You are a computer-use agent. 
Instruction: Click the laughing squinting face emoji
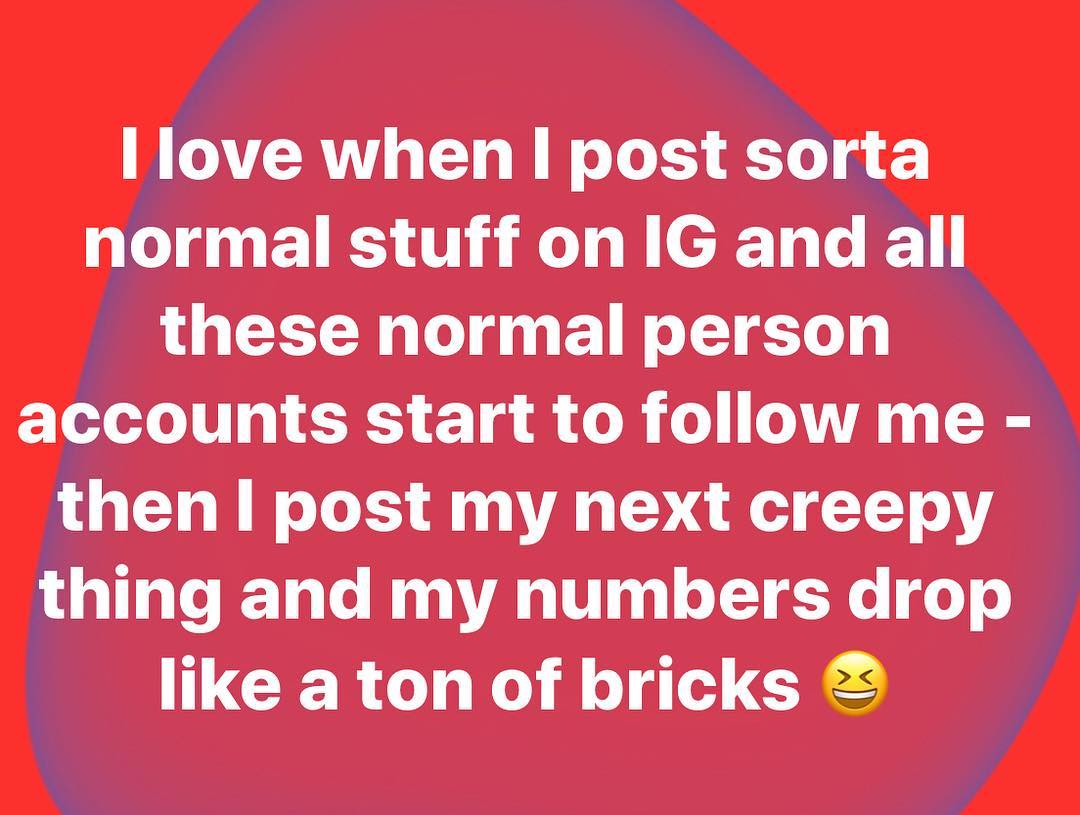point(855,683)
